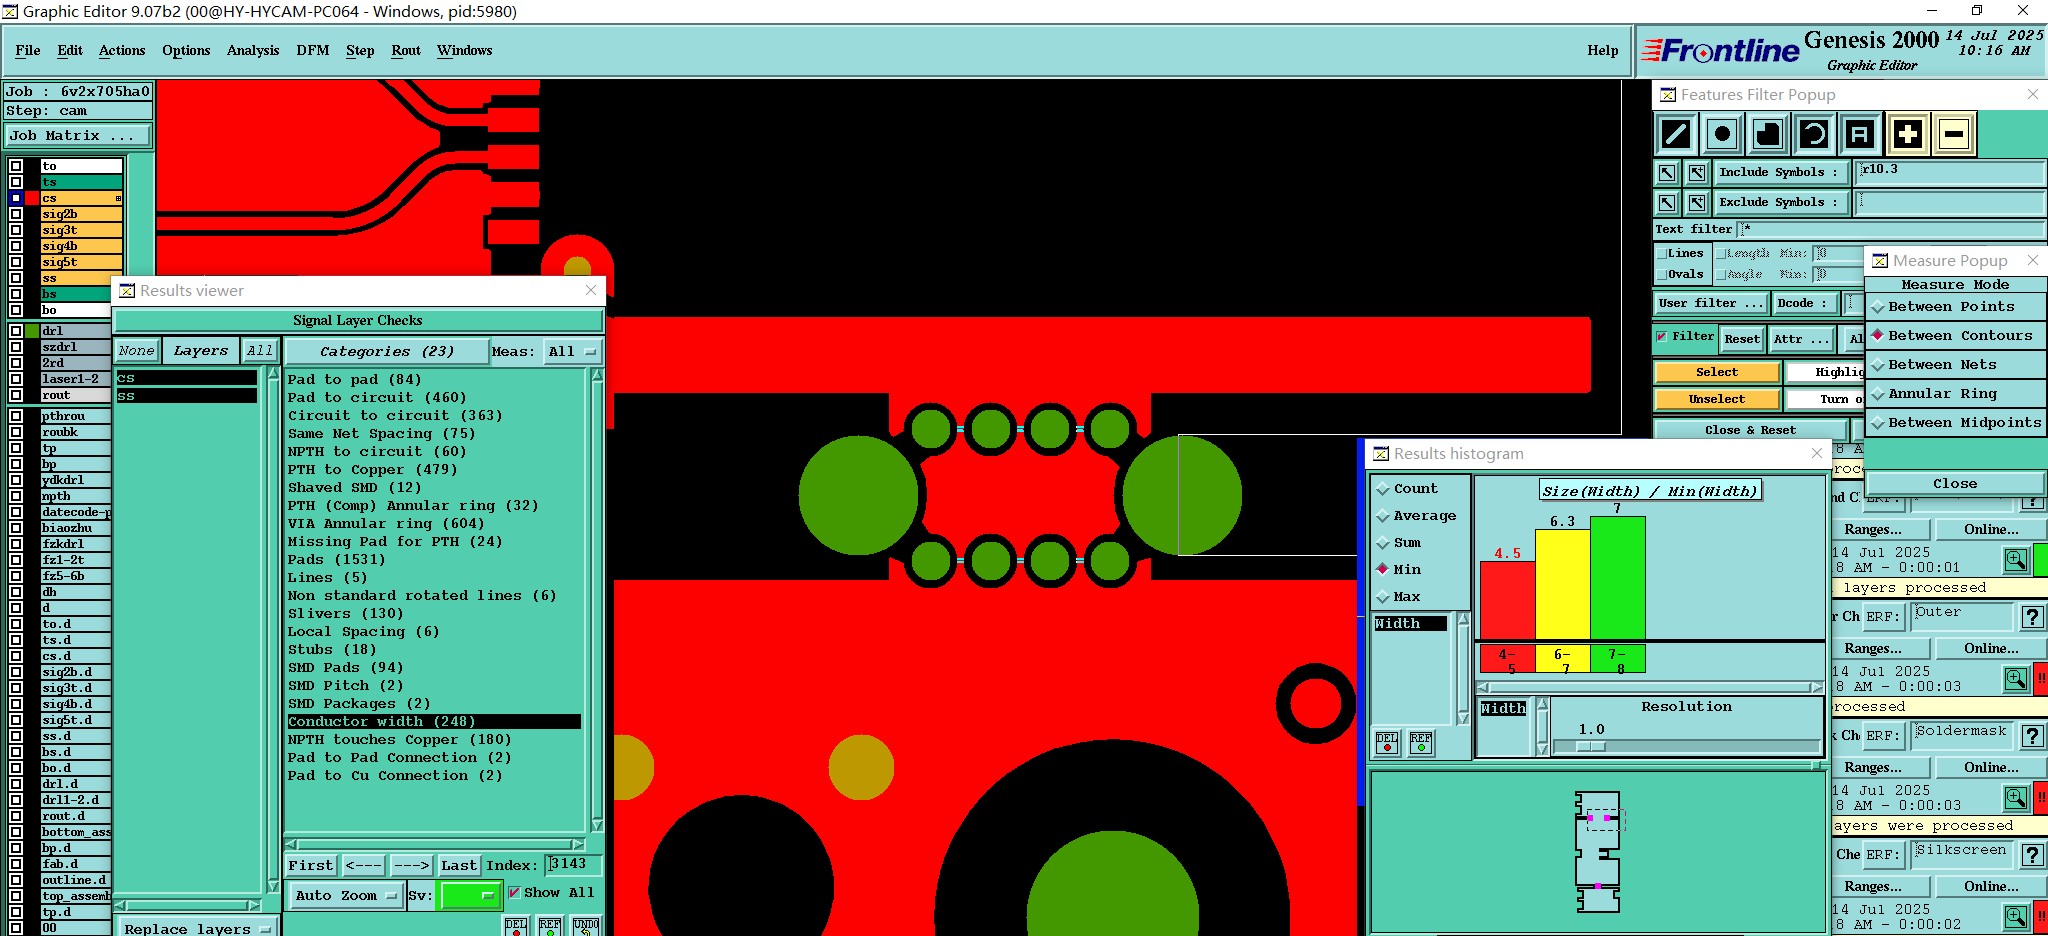Viewport: 2048px width, 936px height.
Task: Toggle the Filter checkbox in Features Filter
Action: tap(1662, 337)
